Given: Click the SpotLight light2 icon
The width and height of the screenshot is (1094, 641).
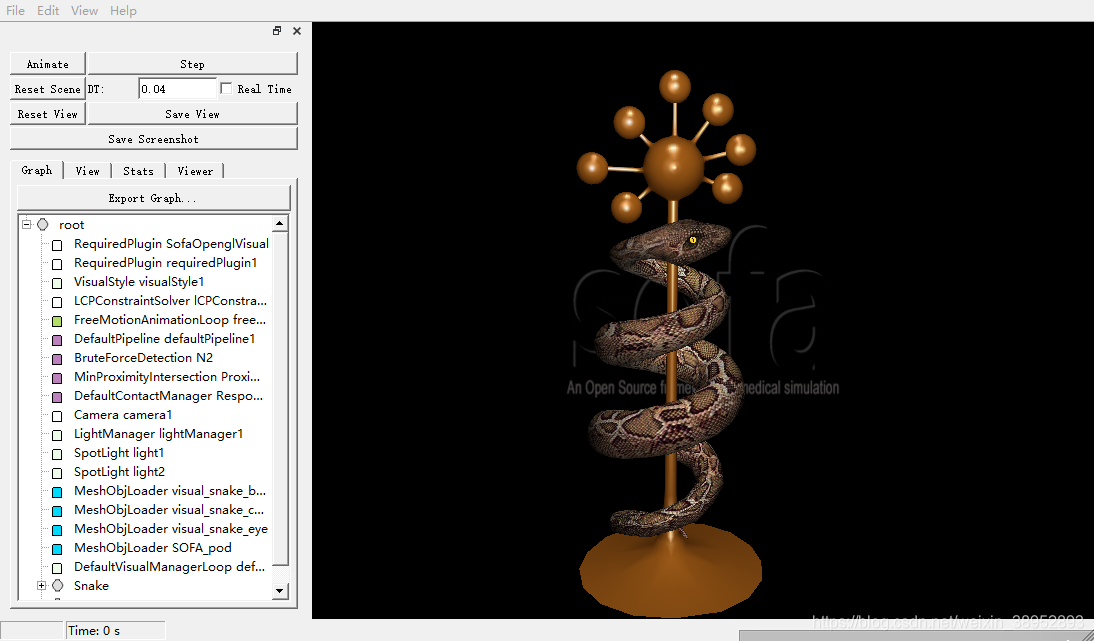Looking at the screenshot, I should [57, 473].
